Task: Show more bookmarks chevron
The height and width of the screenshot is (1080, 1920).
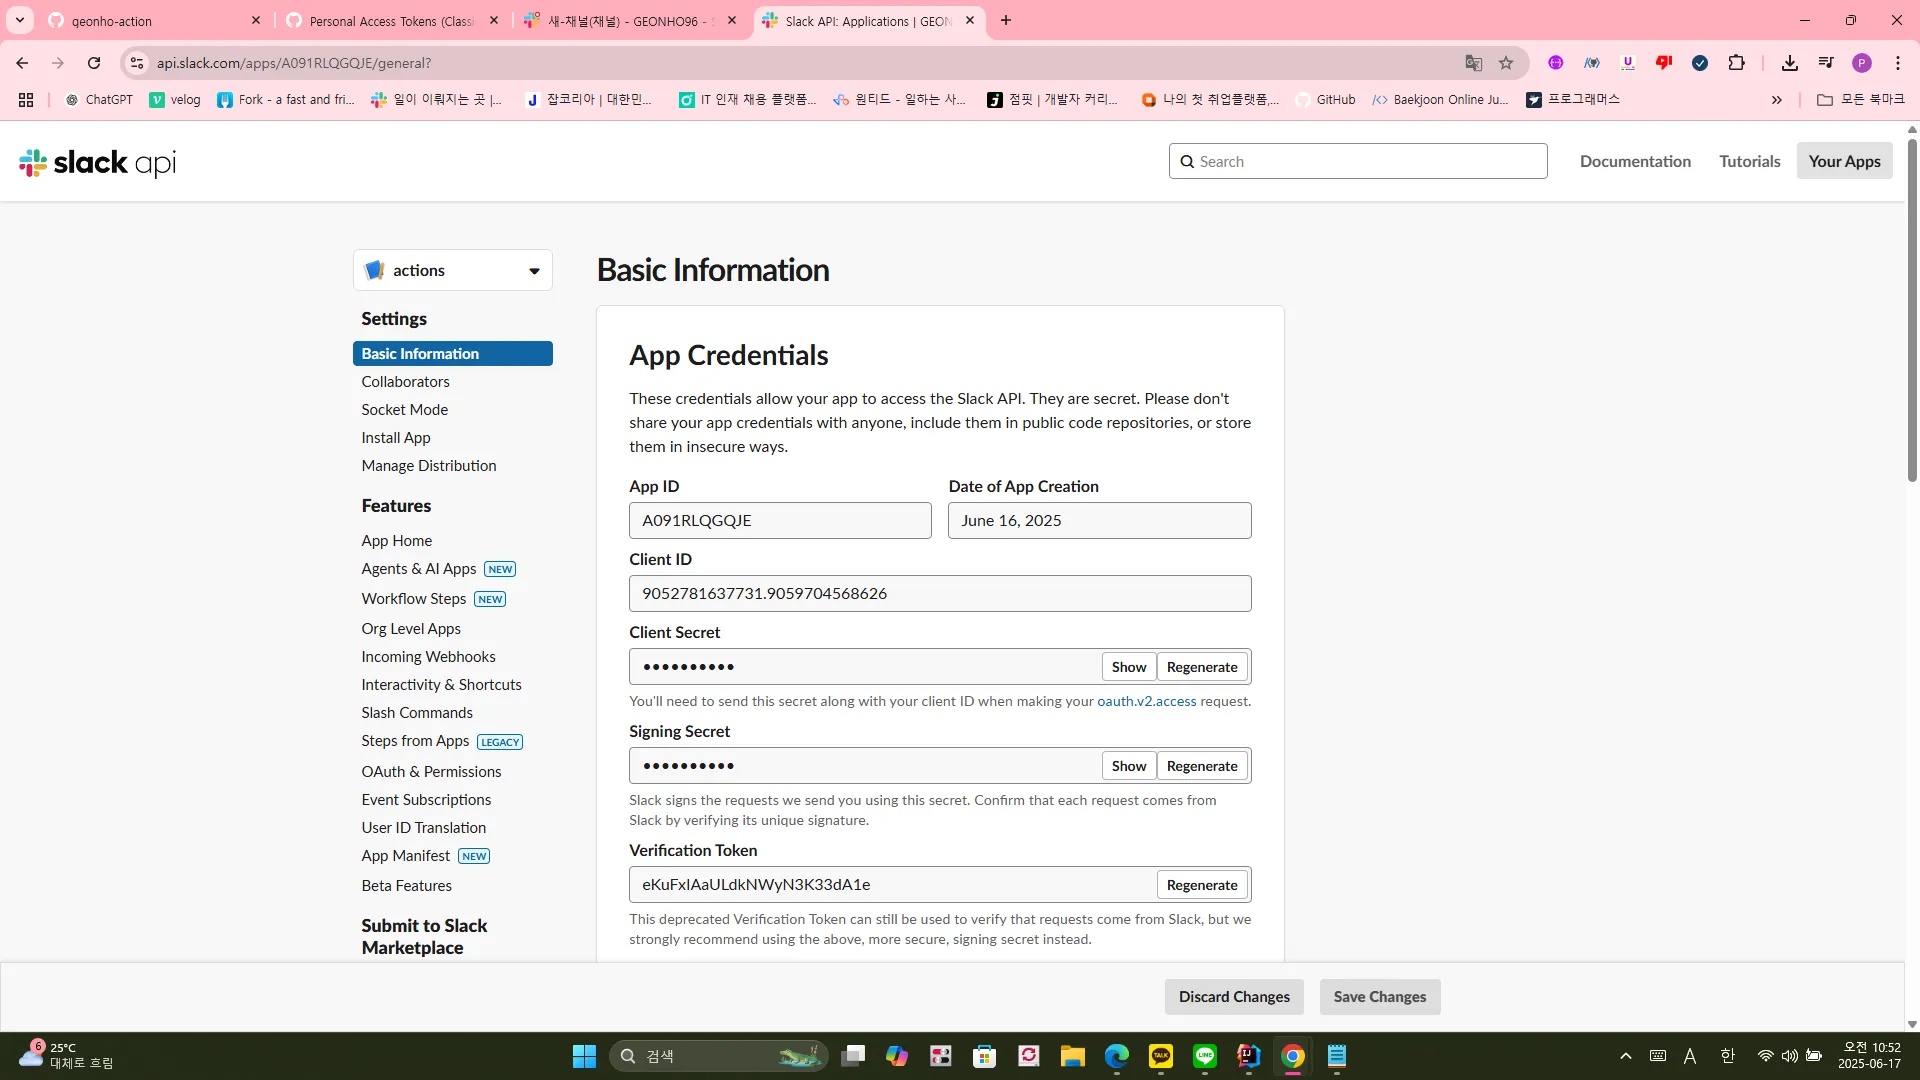Action: click(1777, 100)
